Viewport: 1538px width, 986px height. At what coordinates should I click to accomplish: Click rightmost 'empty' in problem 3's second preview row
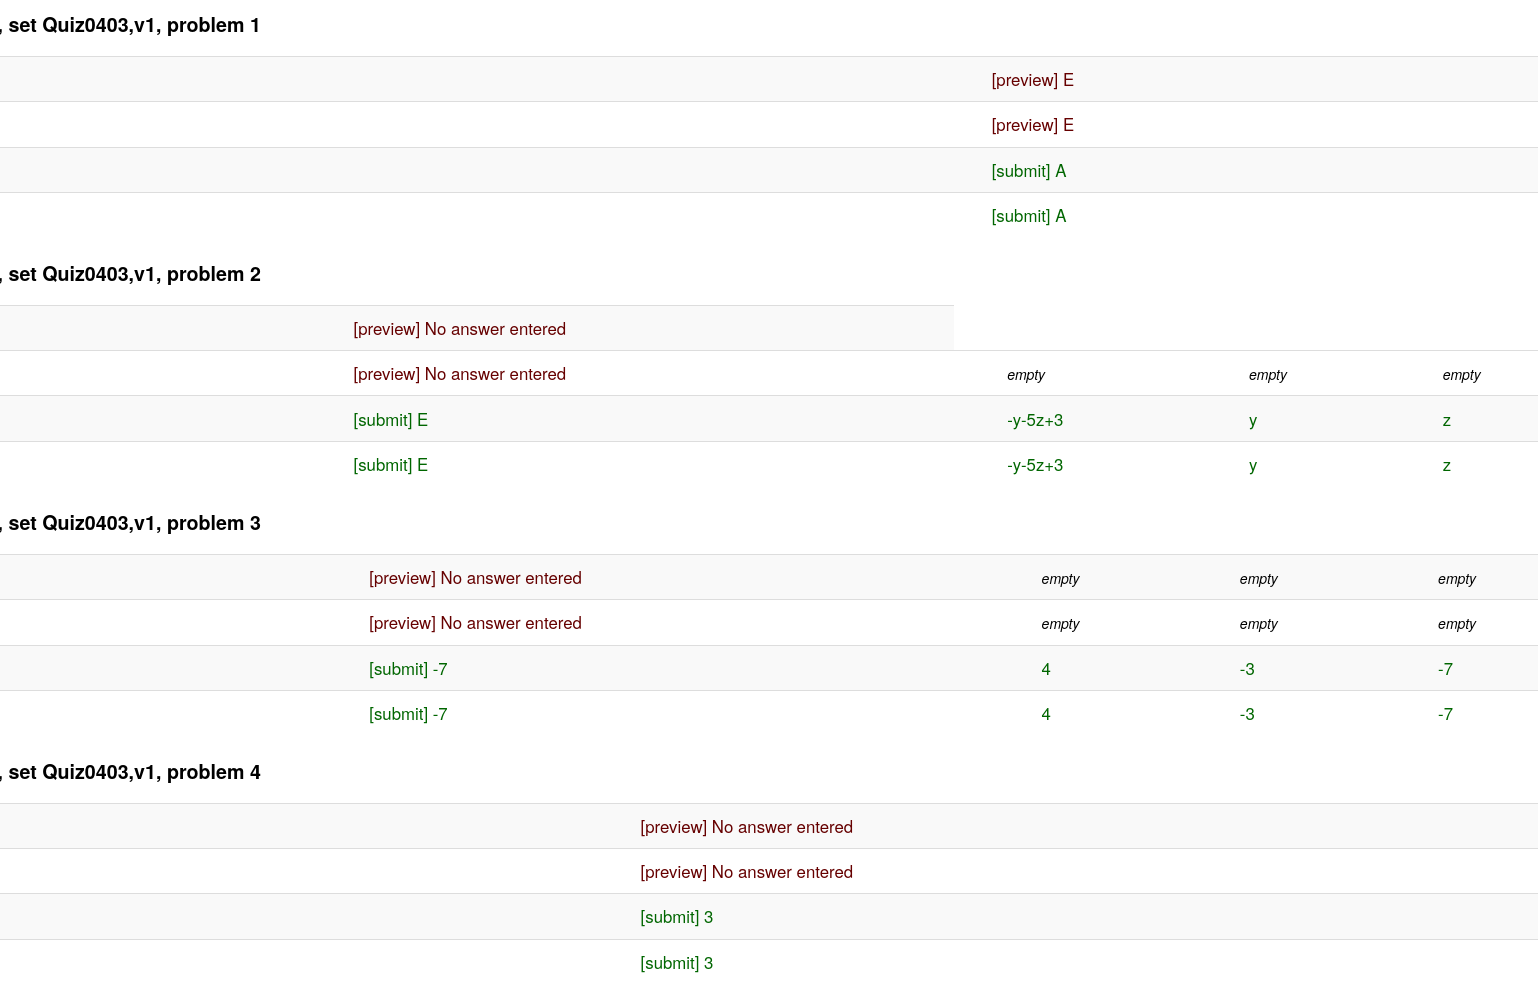click(1457, 624)
